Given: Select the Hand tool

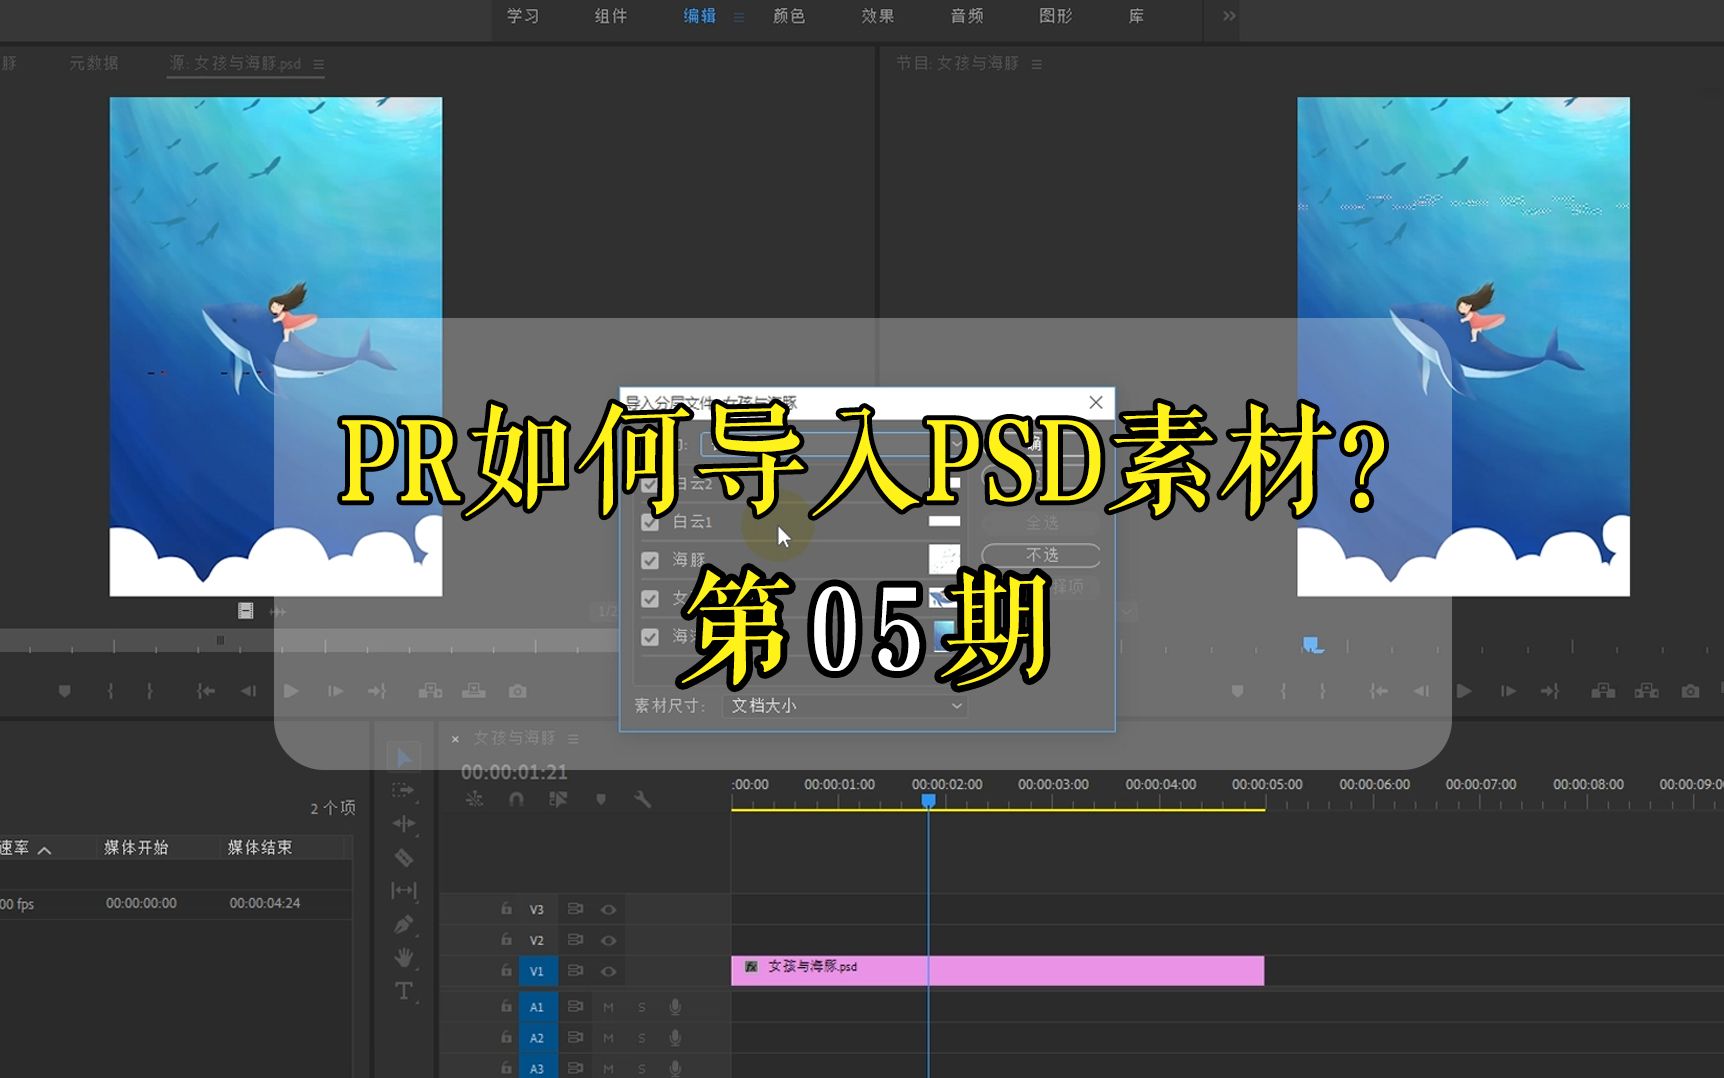Looking at the screenshot, I should (403, 957).
